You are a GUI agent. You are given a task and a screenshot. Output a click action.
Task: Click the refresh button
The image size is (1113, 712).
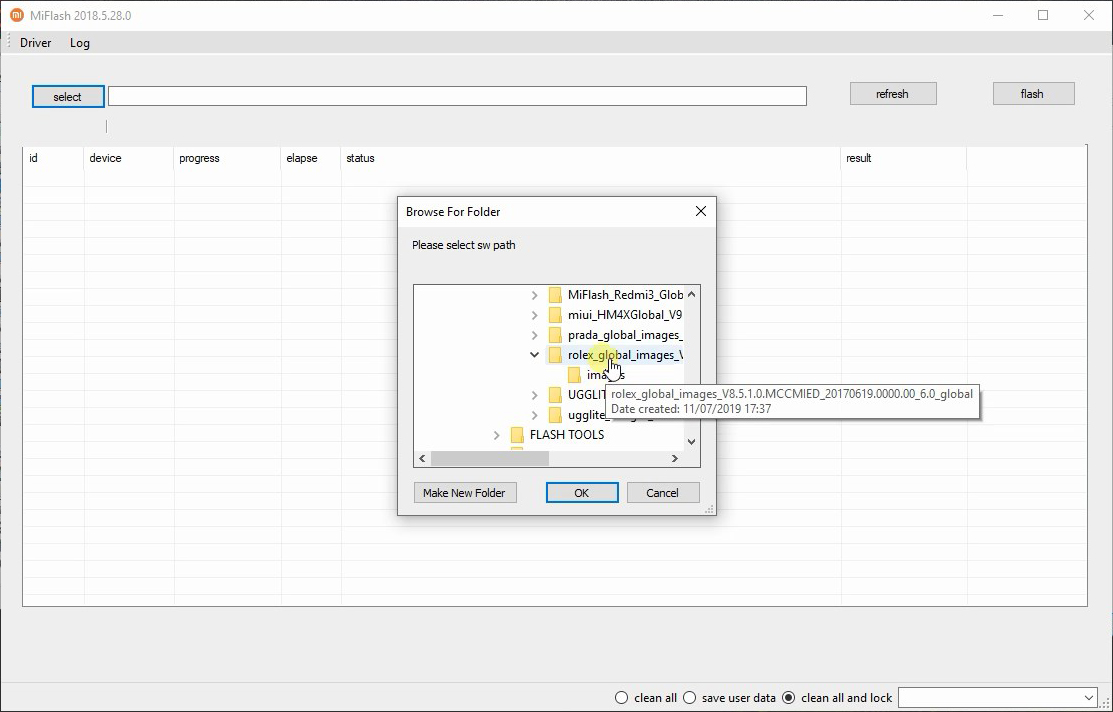[893, 94]
